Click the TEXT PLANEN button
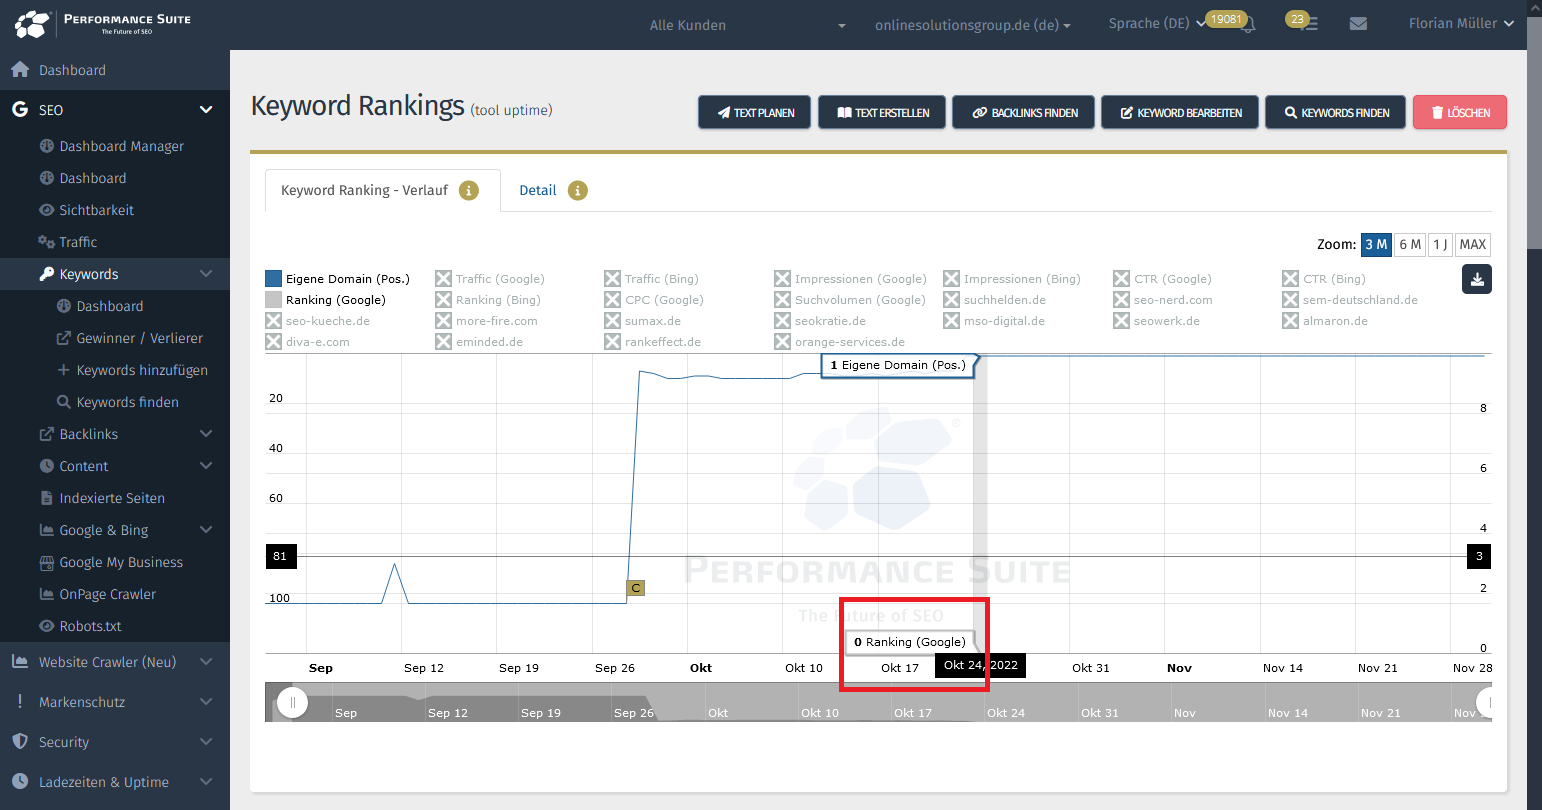 [x=756, y=113]
